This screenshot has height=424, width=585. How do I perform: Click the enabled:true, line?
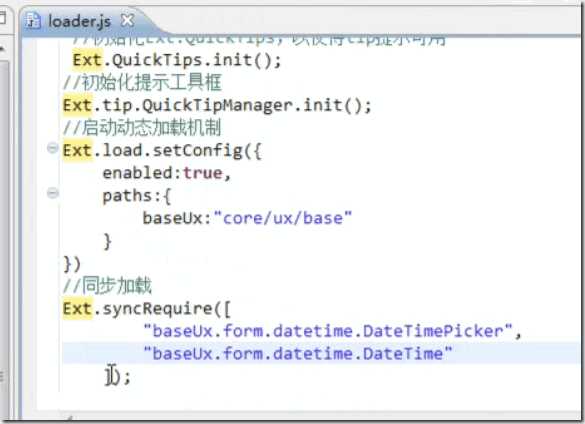click(167, 173)
